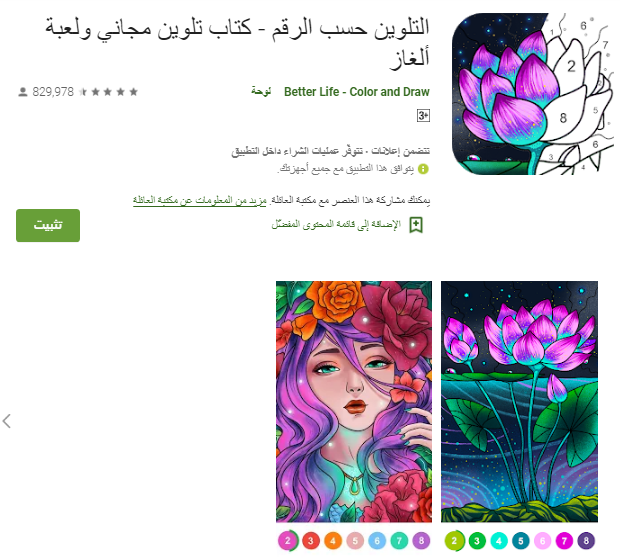The height and width of the screenshot is (558, 620).
Task: Select lime green color swatch number 2
Action: point(454,541)
